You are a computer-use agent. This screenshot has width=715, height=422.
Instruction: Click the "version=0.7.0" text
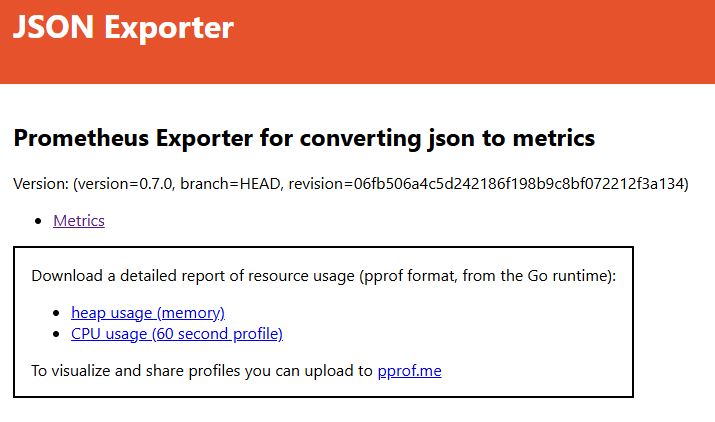(x=121, y=184)
